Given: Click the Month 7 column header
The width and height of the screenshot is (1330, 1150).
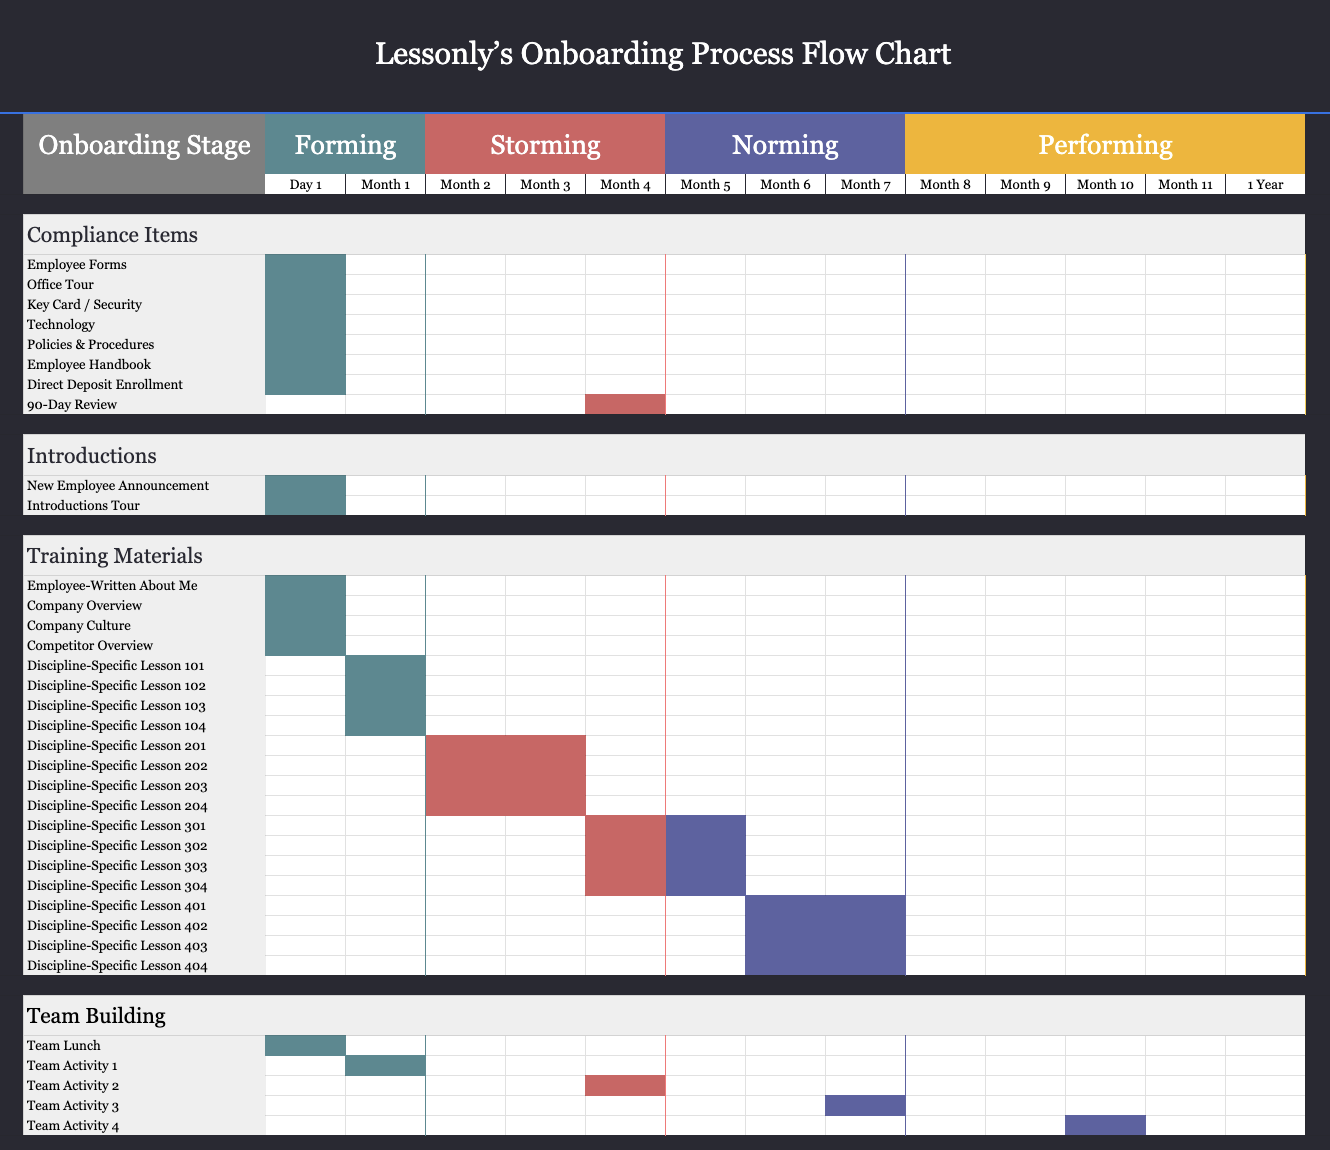Looking at the screenshot, I should point(866,184).
